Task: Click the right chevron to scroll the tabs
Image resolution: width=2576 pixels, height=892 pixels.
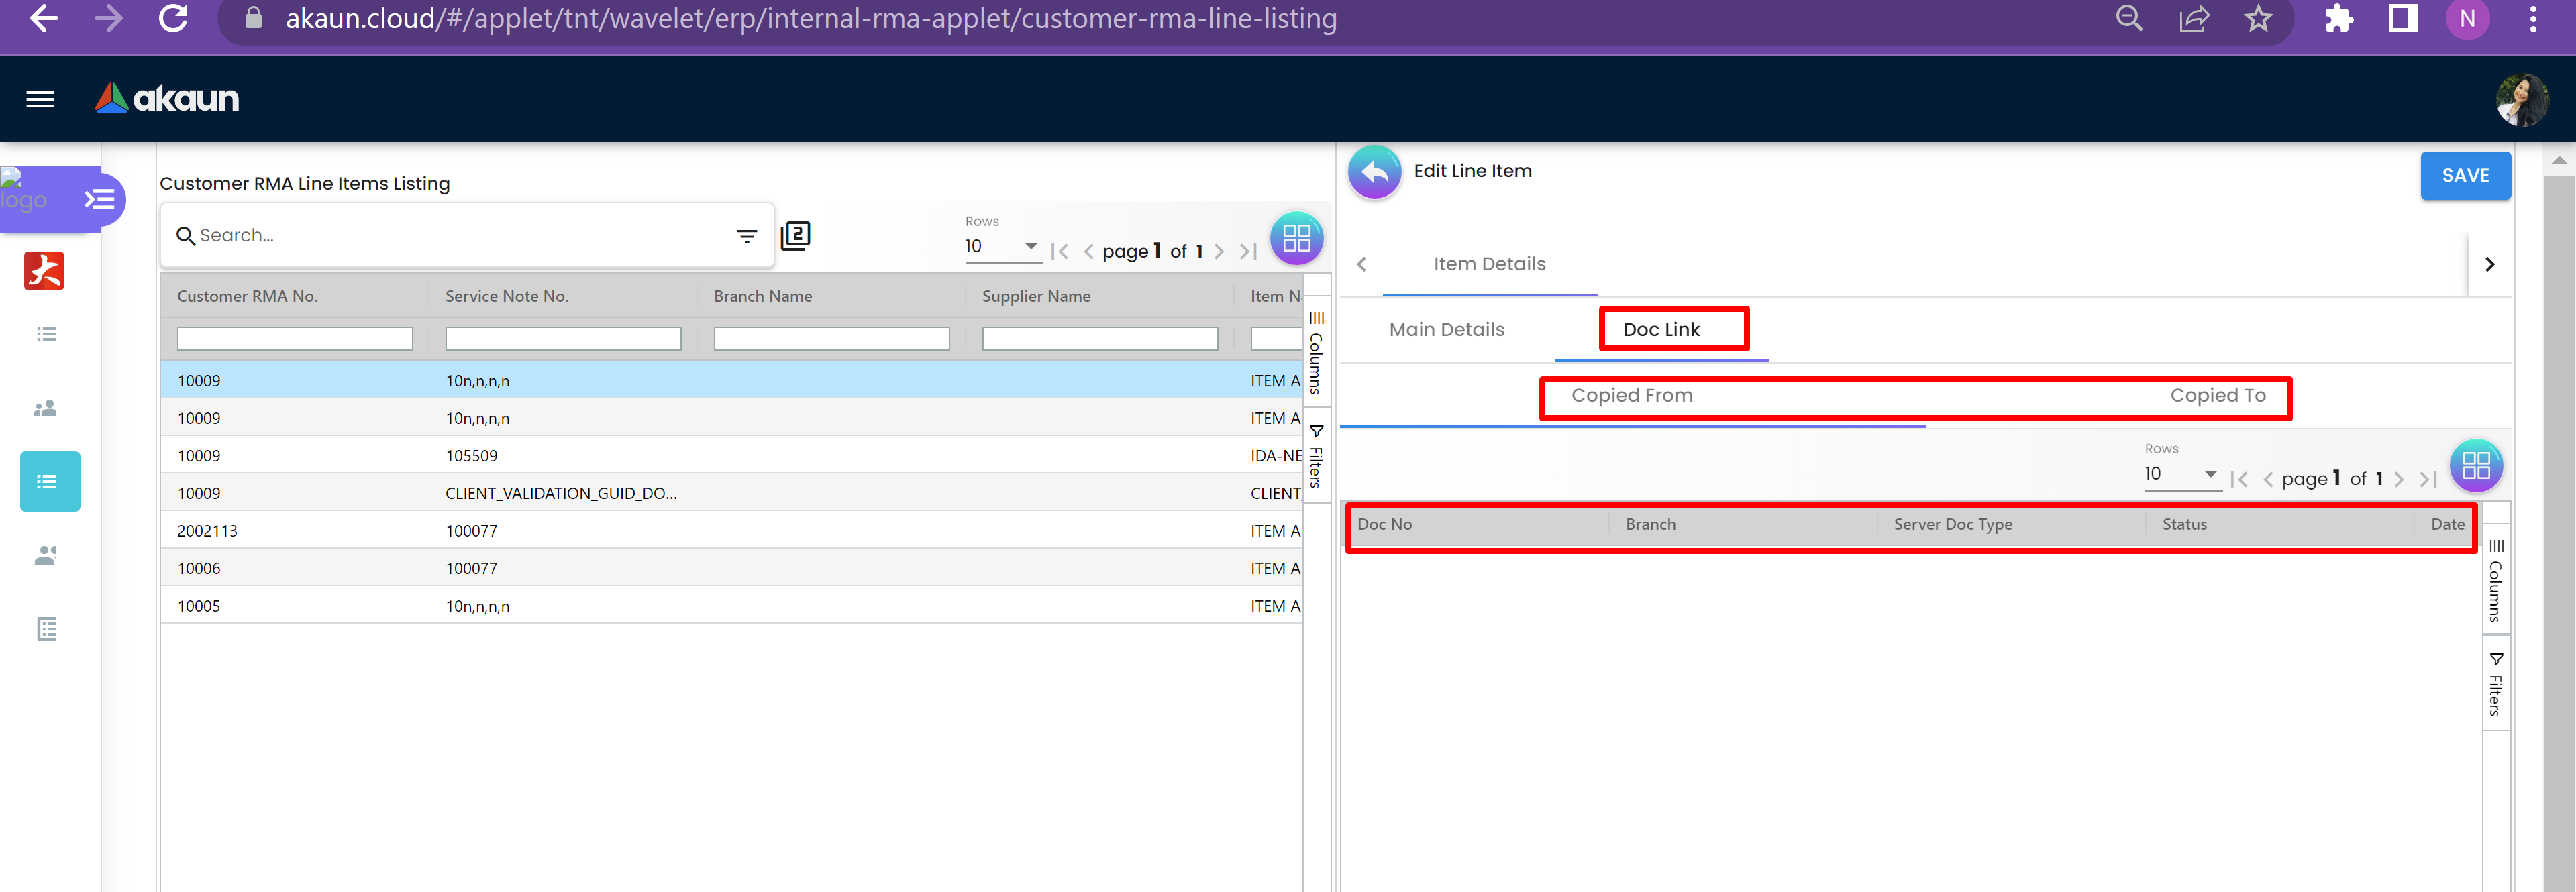Action: click(x=2489, y=264)
